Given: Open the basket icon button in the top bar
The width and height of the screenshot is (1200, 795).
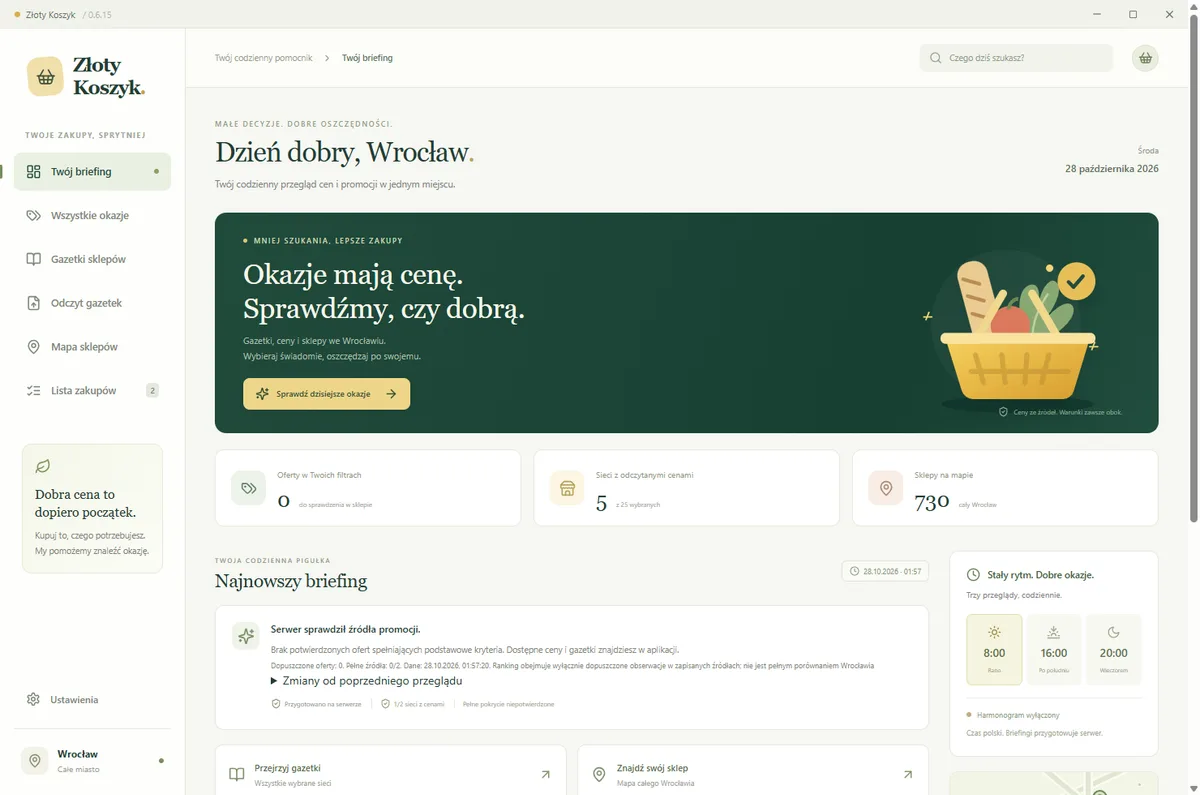Looking at the screenshot, I should point(1145,58).
